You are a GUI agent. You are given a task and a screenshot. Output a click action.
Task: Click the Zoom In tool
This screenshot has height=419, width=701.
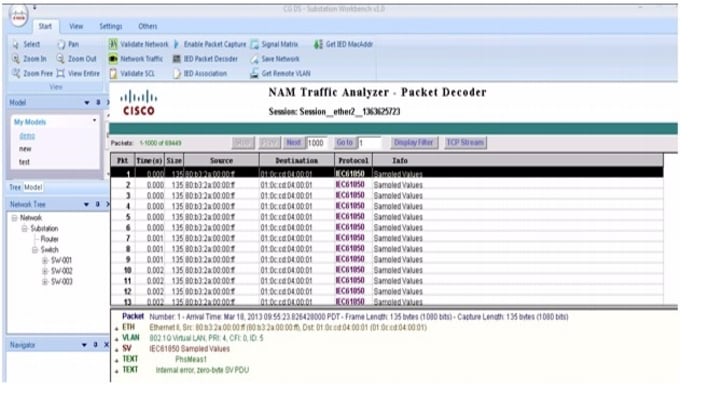point(29,59)
